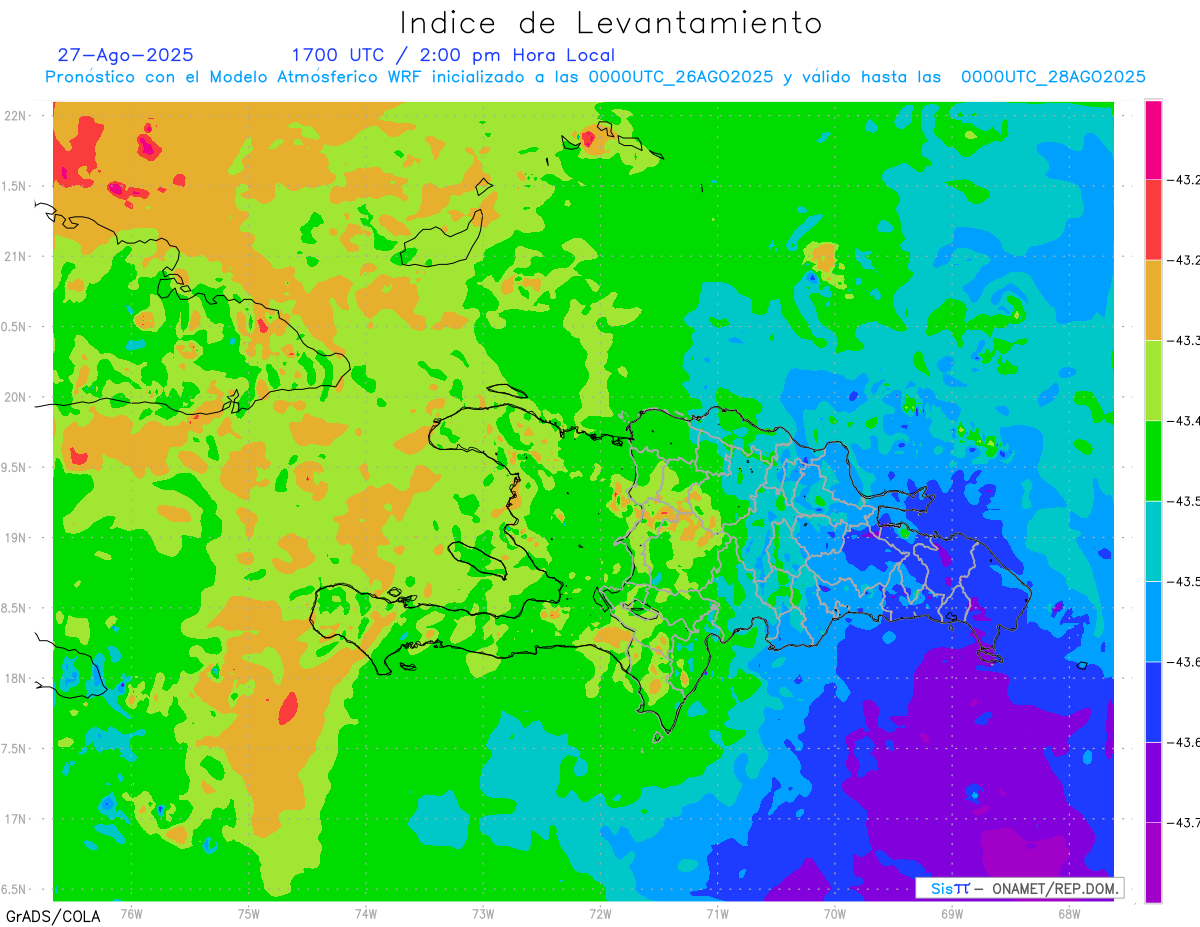Image resolution: width=1200 pixels, height=927 pixels.
Task: Select the light blue color bar swatch
Action: 1153,621
